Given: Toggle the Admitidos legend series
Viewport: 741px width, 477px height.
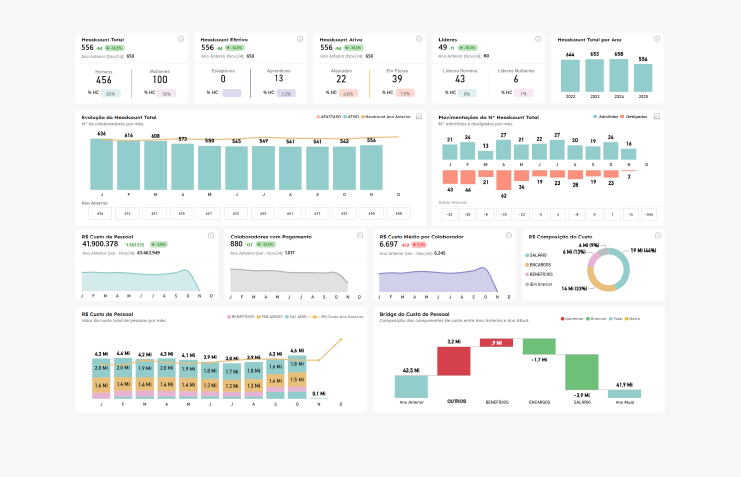Looking at the screenshot, I should point(606,117).
